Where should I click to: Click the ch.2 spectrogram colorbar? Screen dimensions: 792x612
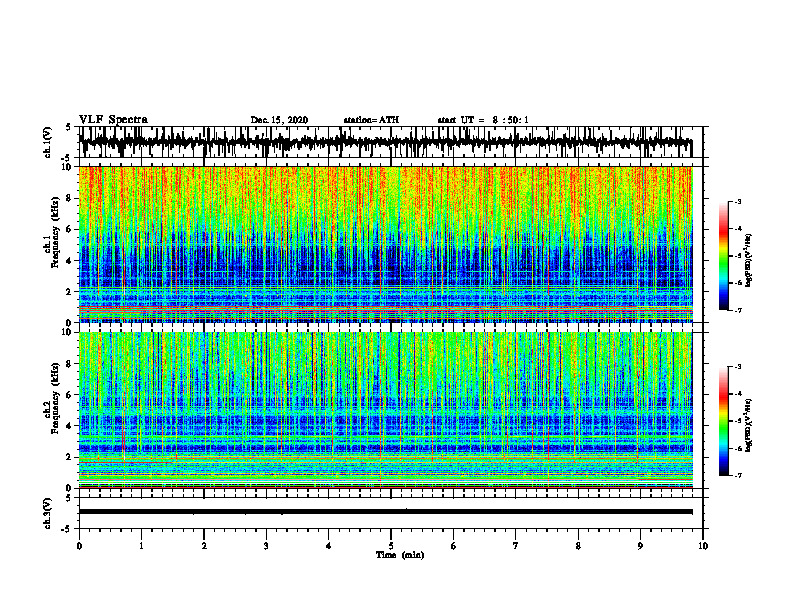pyautogui.click(x=724, y=421)
